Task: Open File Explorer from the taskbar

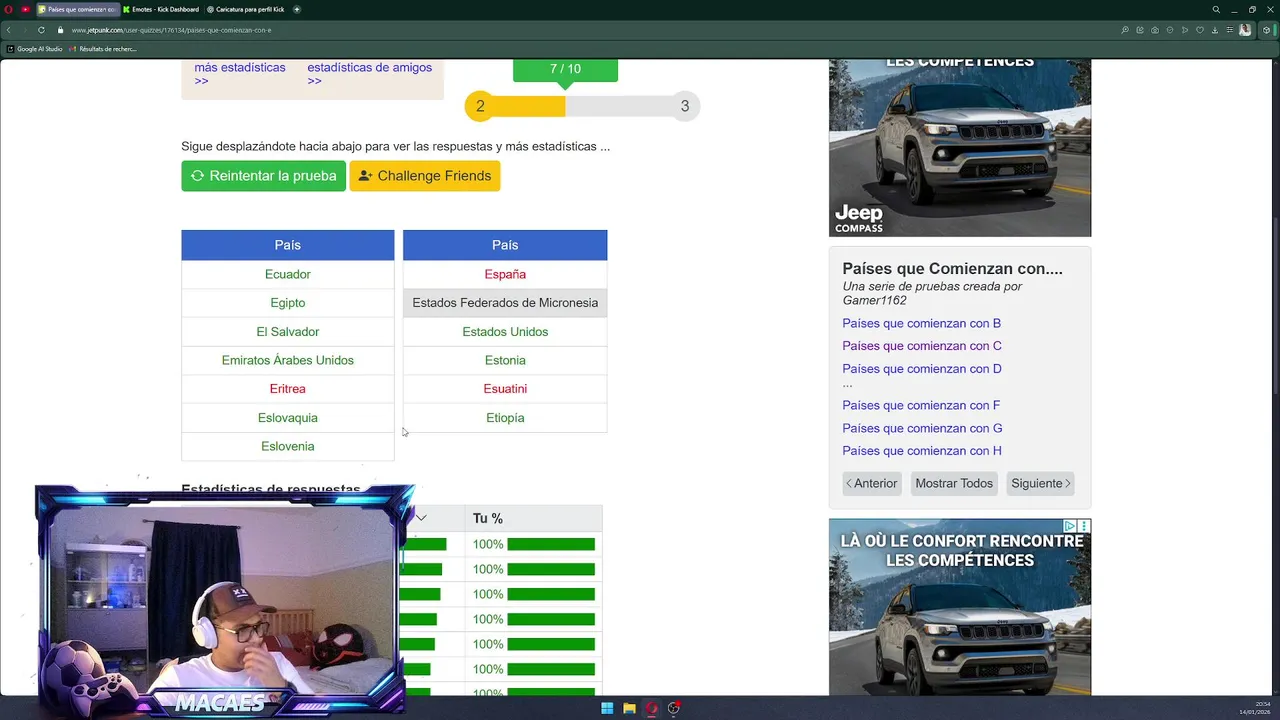Action: (629, 708)
